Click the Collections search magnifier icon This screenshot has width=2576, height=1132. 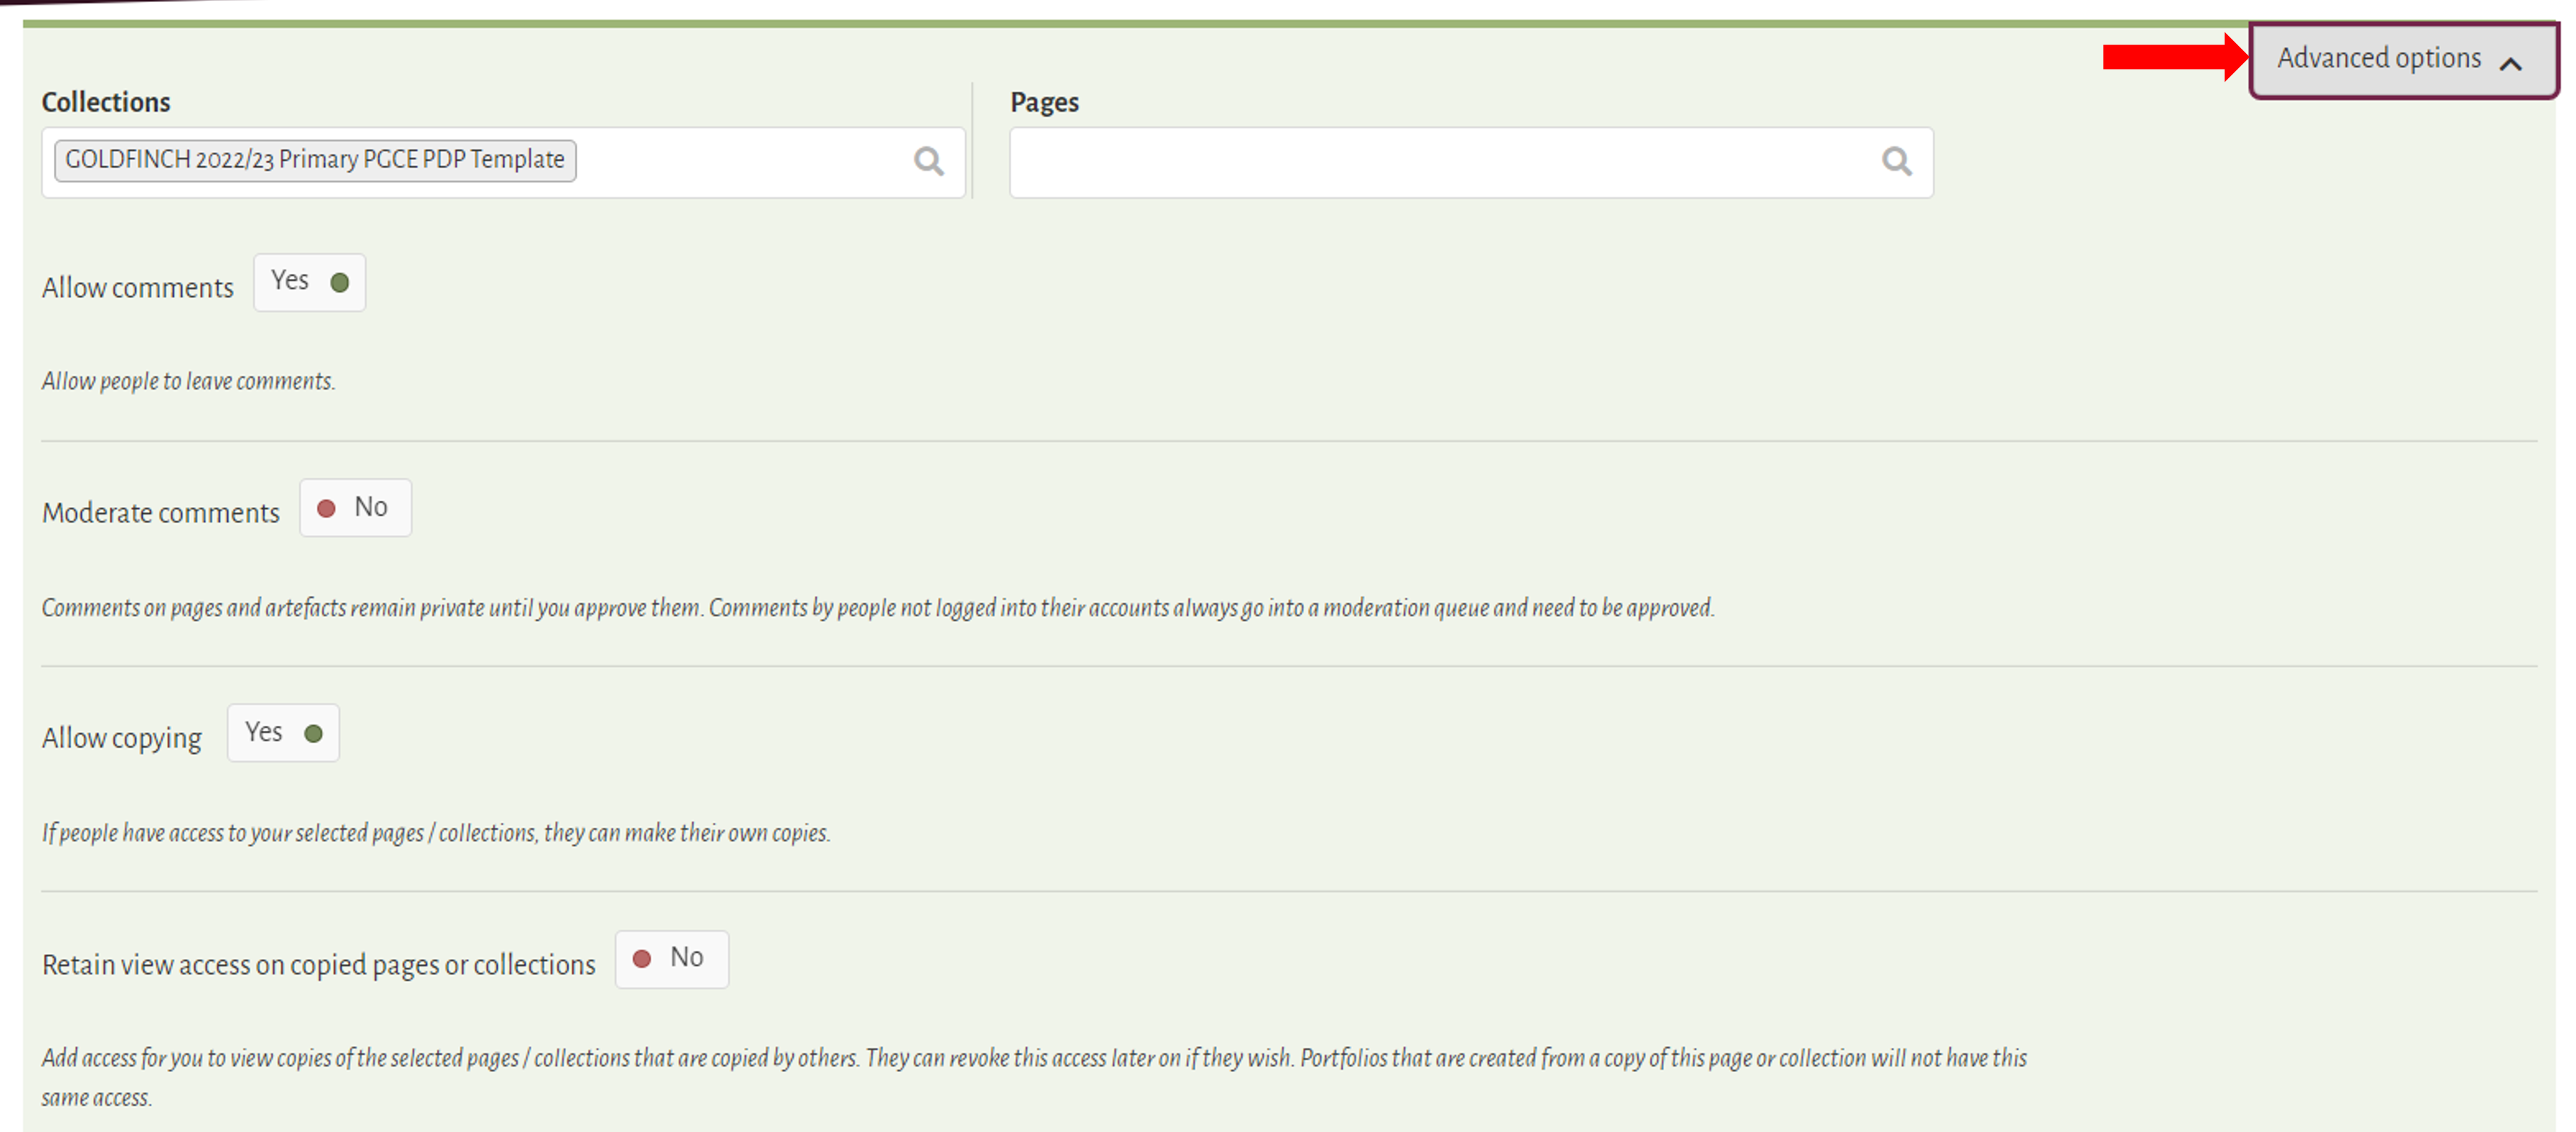click(x=928, y=161)
